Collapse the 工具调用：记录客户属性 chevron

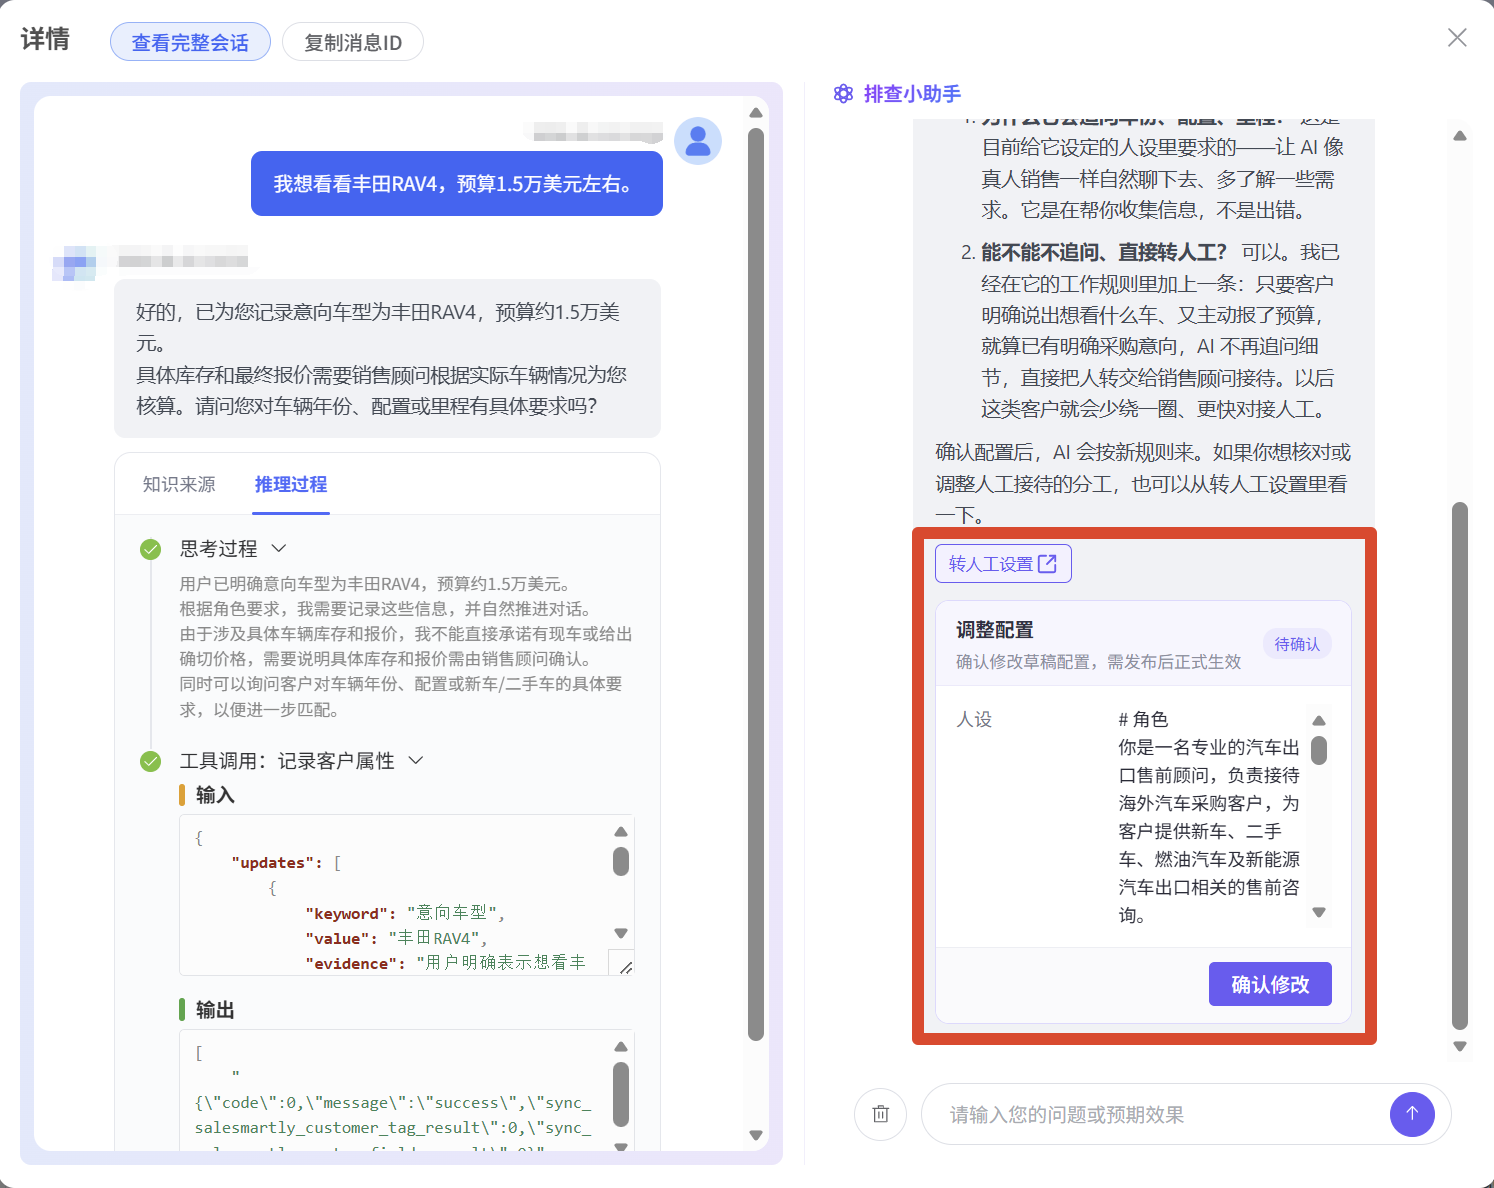[416, 760]
